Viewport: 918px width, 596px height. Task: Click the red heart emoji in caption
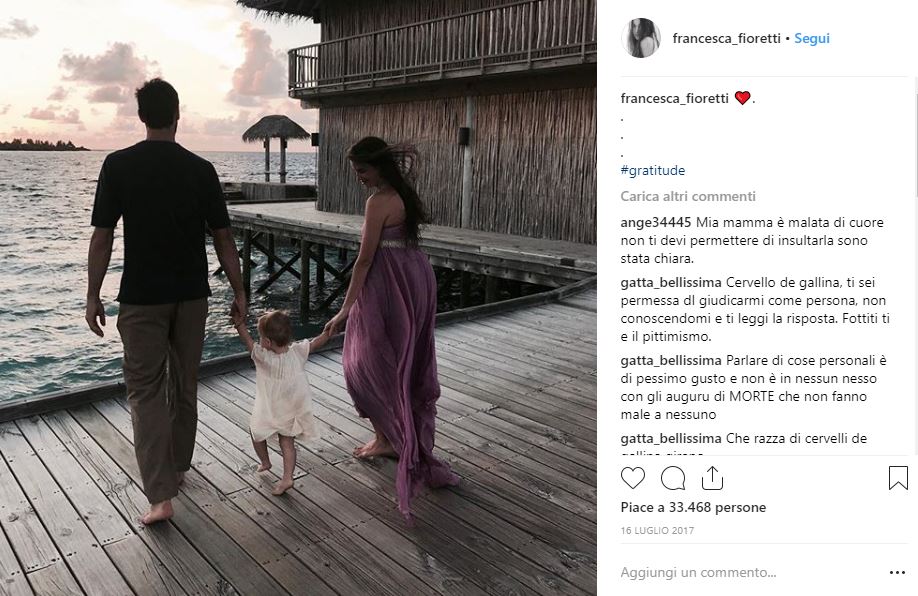[742, 98]
